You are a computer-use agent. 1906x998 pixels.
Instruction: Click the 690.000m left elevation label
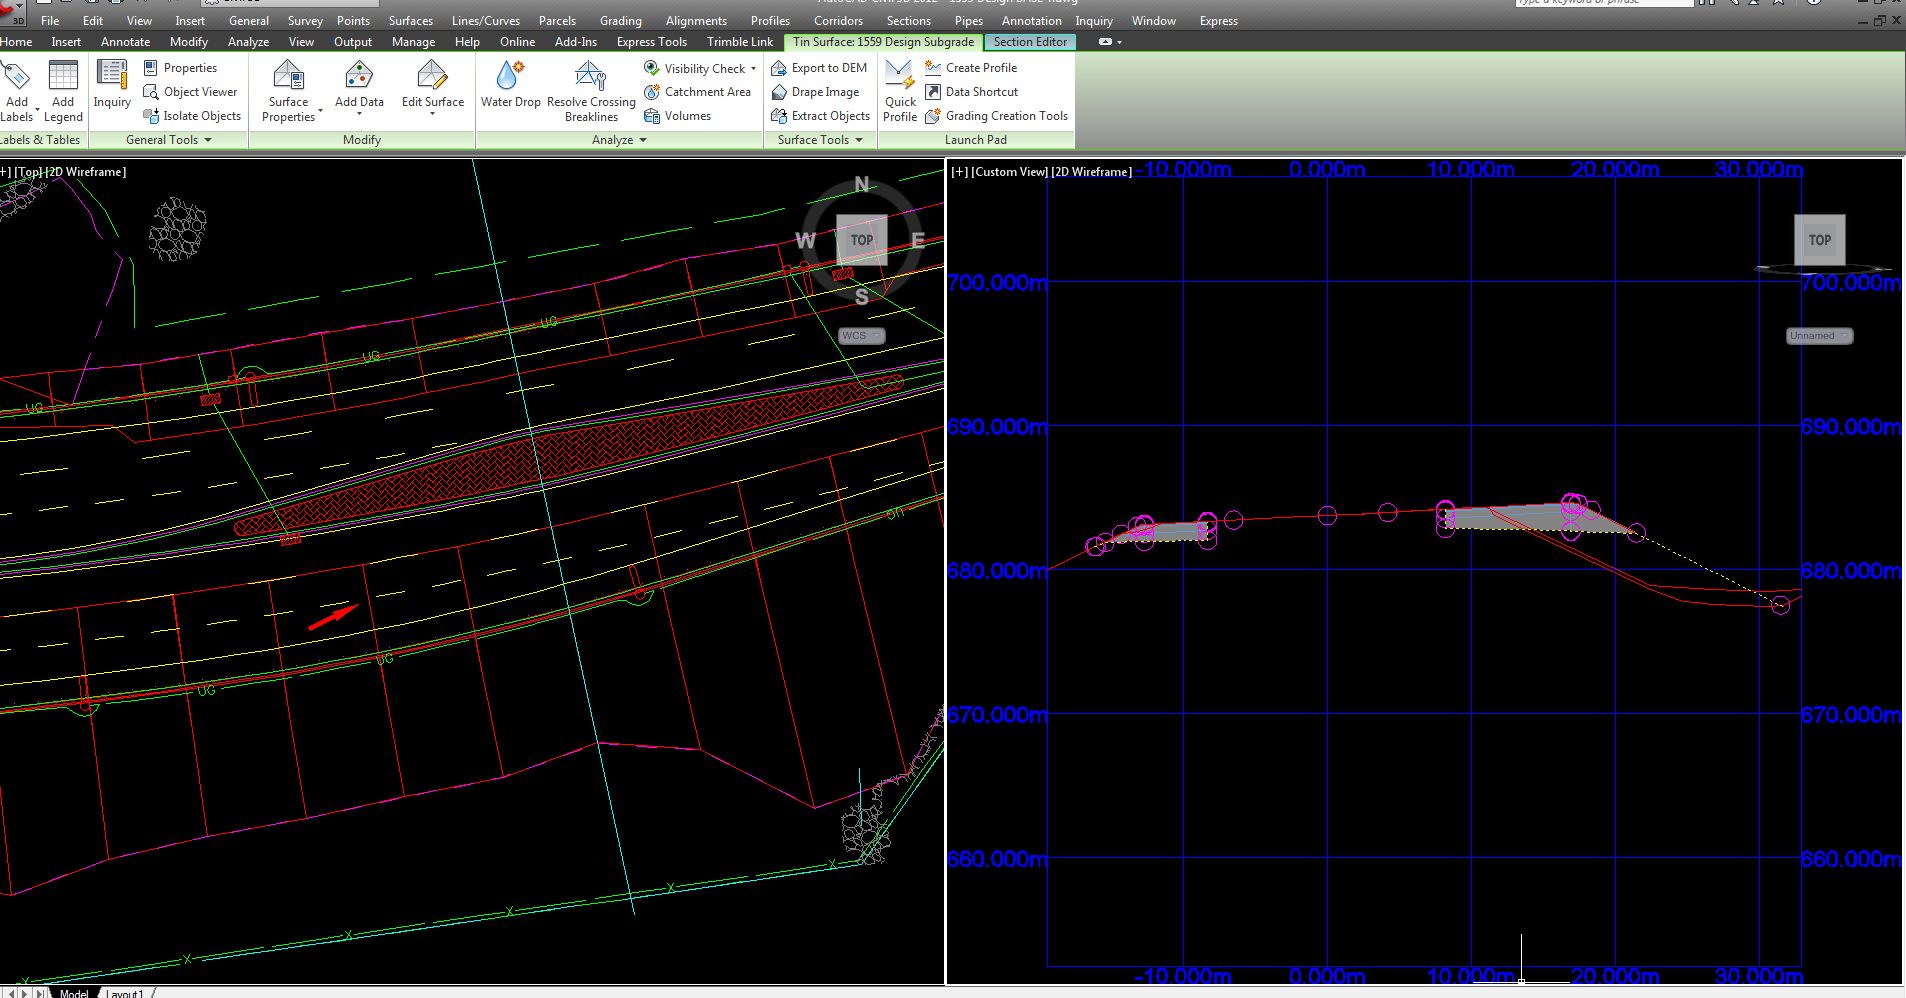[997, 427]
